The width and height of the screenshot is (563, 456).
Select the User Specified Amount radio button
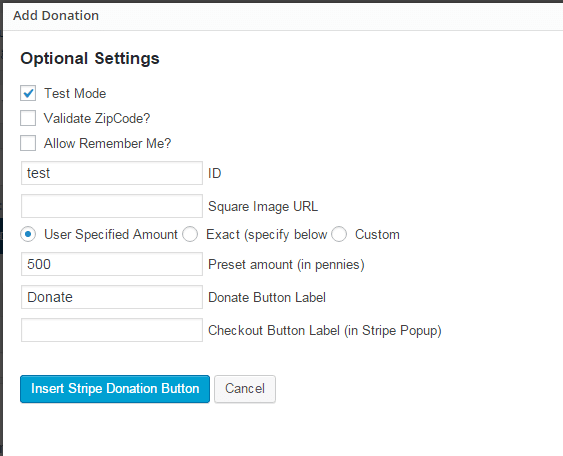[x=28, y=234]
